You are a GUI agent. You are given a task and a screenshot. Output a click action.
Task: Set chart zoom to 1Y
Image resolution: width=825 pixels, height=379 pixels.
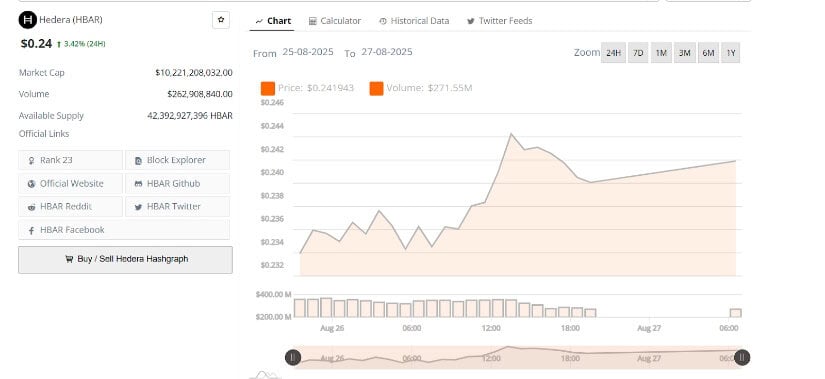[731, 53]
